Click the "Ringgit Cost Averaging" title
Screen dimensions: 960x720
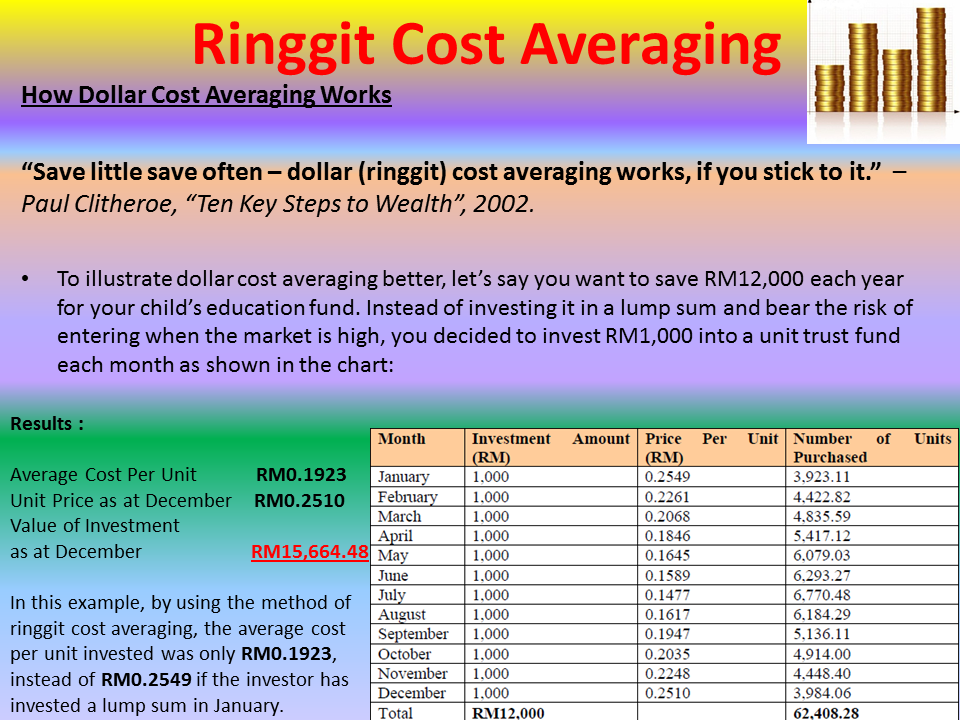click(487, 42)
